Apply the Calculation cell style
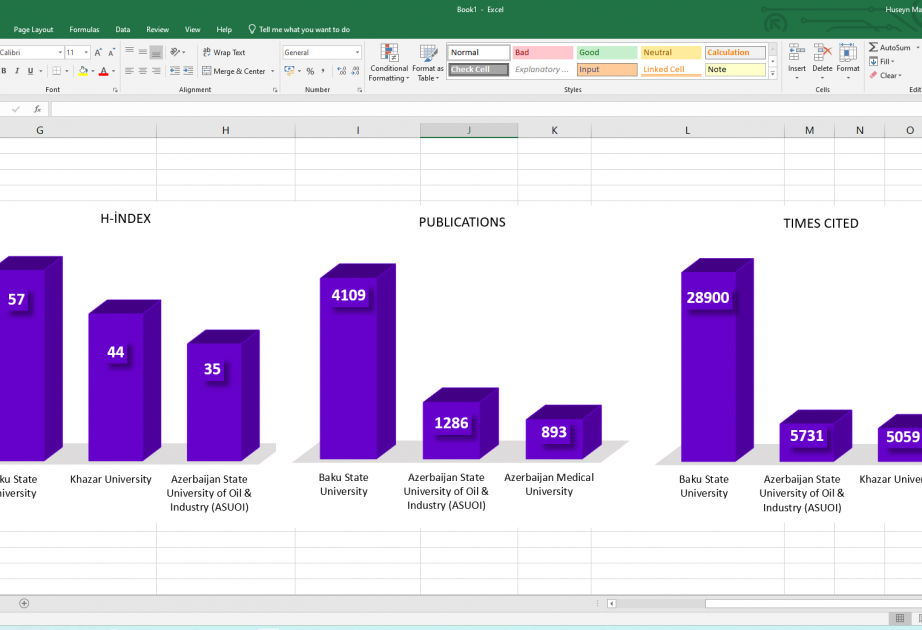 pyautogui.click(x=735, y=52)
